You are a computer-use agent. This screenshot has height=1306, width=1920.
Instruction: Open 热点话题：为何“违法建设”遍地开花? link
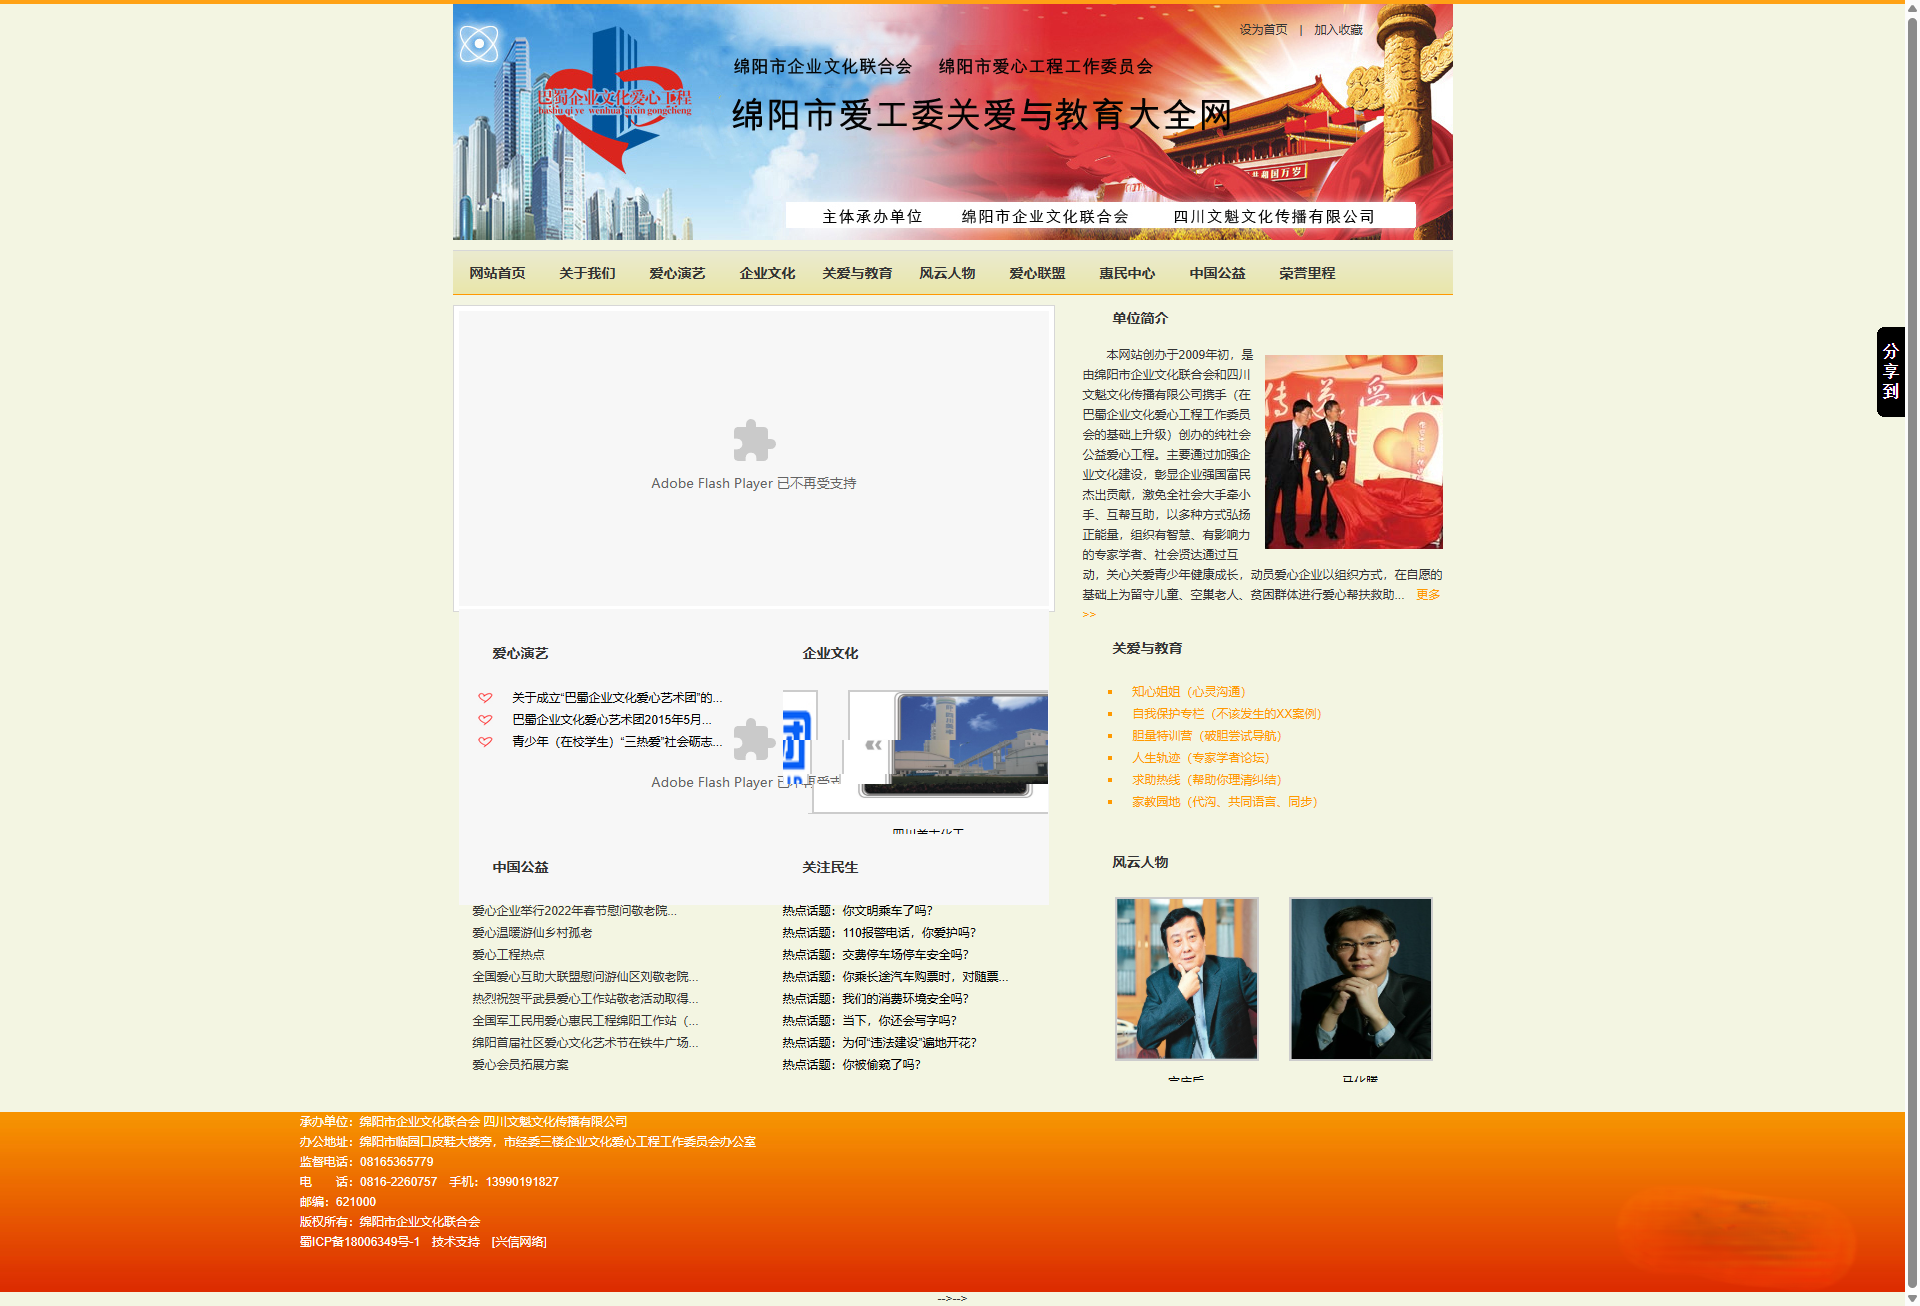click(879, 1043)
